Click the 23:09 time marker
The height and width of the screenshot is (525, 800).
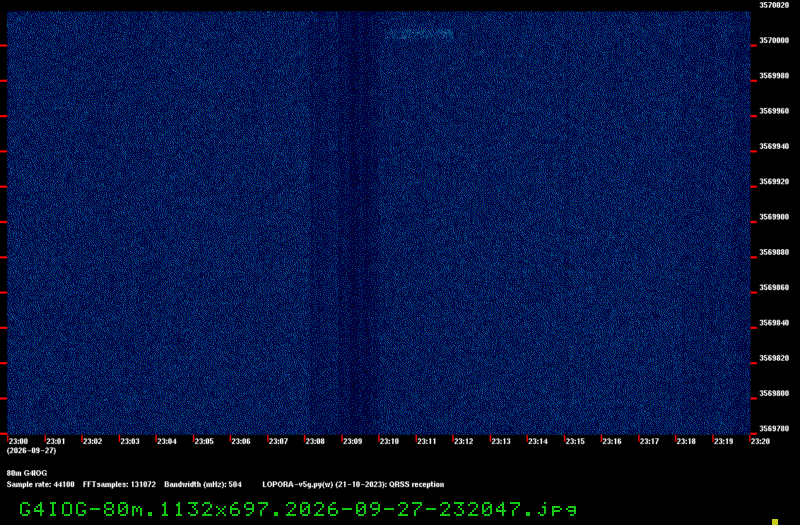click(x=353, y=441)
